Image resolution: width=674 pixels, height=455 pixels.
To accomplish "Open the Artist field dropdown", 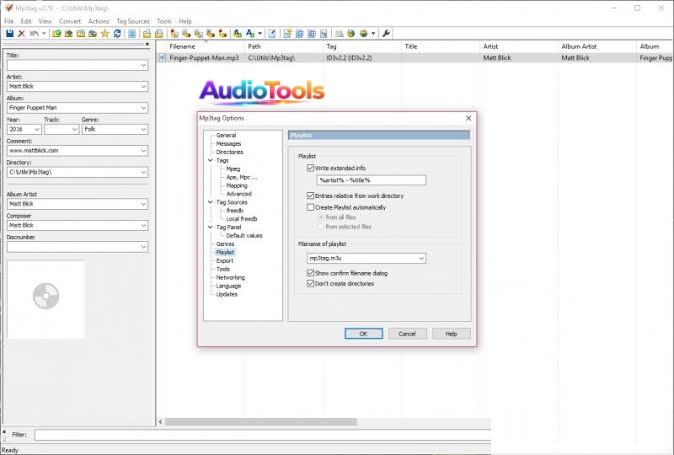I will point(143,86).
